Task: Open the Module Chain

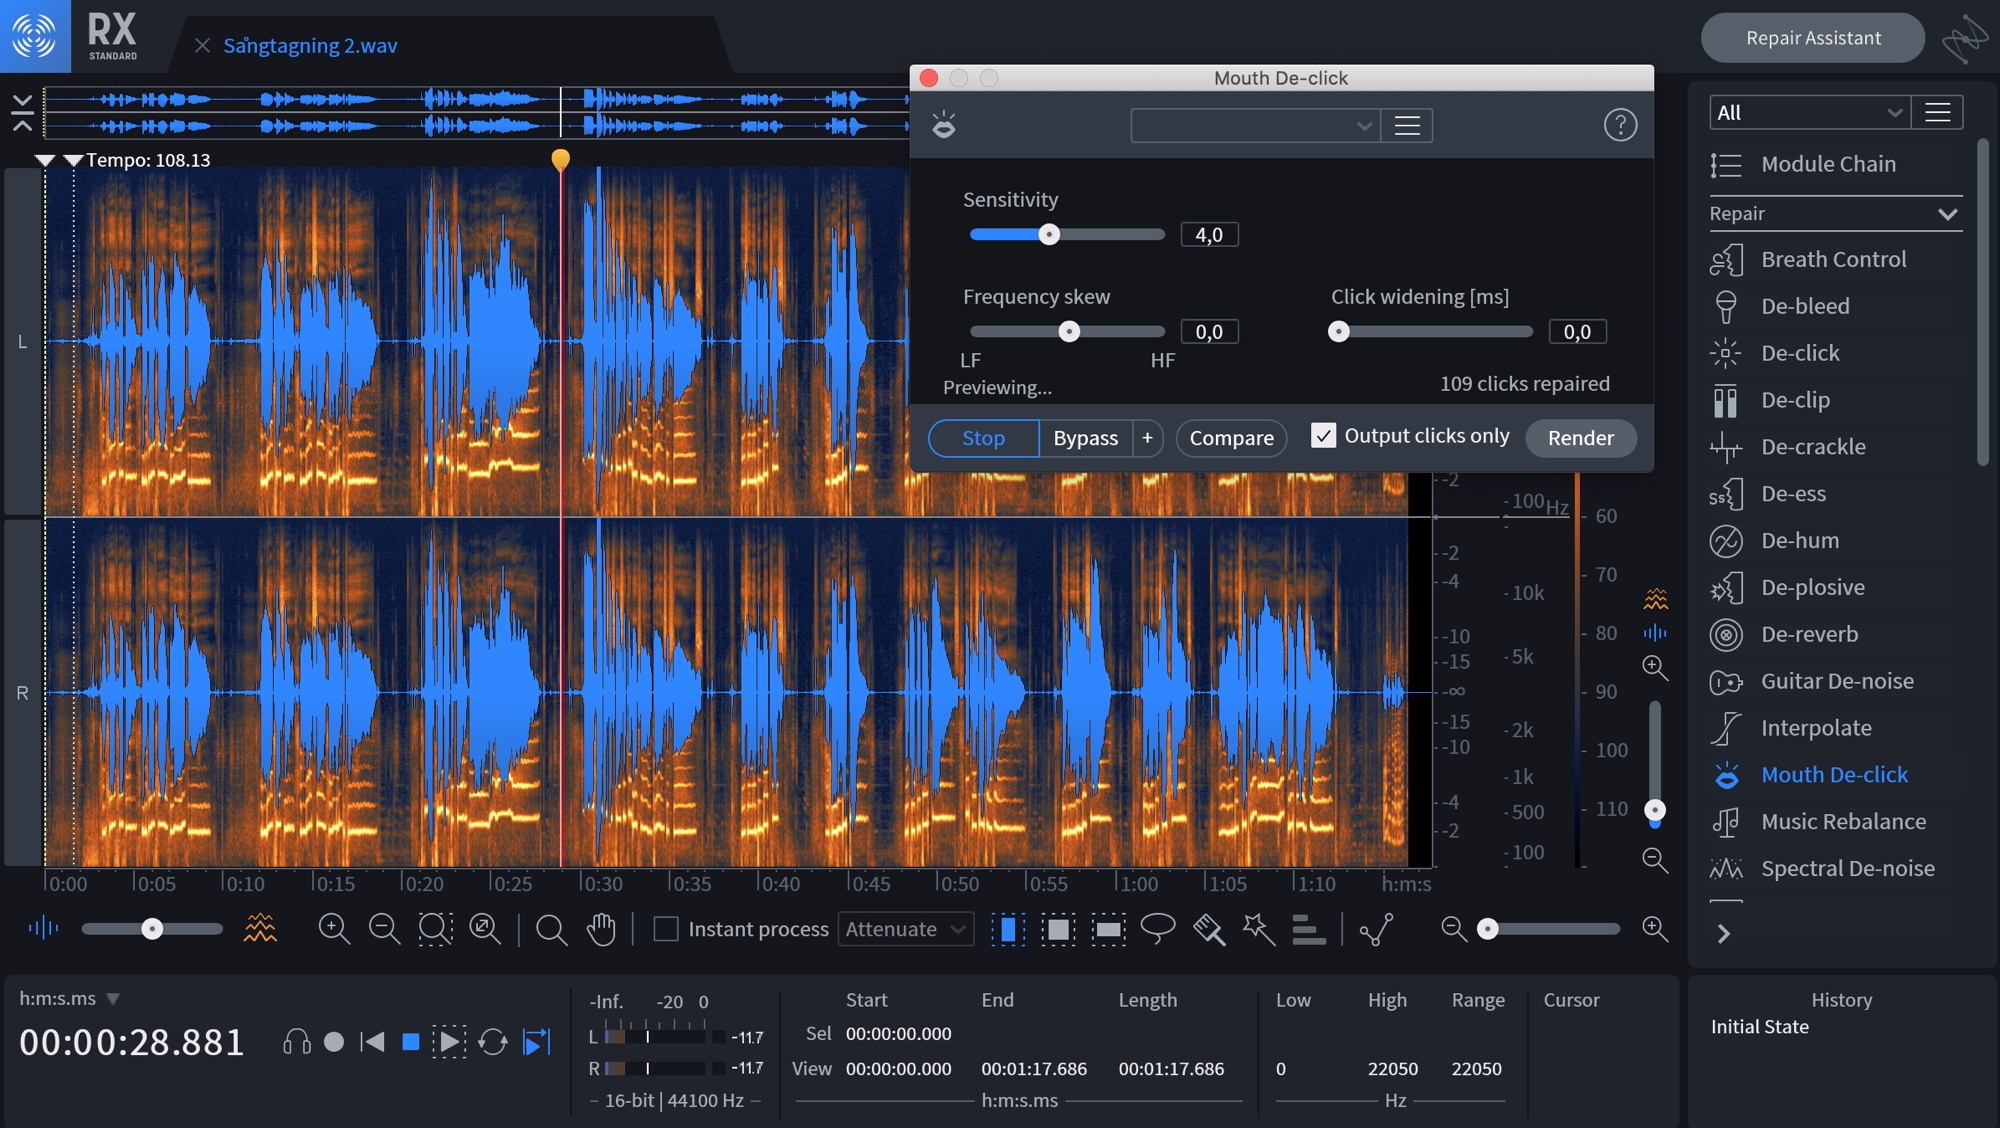Action: (1803, 164)
